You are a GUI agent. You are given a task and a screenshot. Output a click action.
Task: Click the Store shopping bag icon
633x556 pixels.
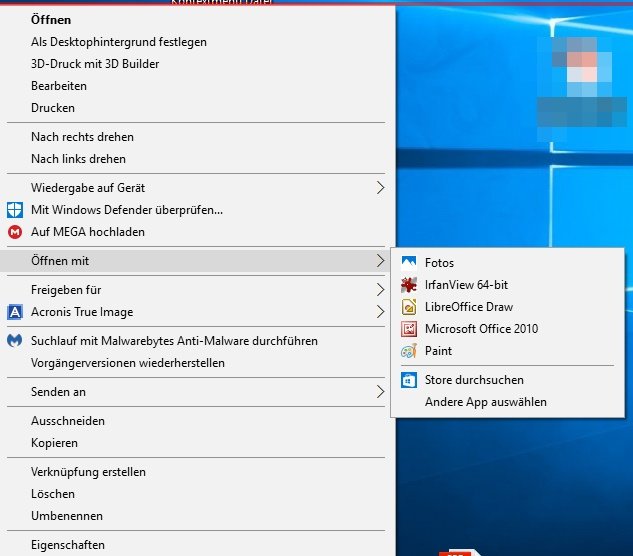tap(409, 380)
